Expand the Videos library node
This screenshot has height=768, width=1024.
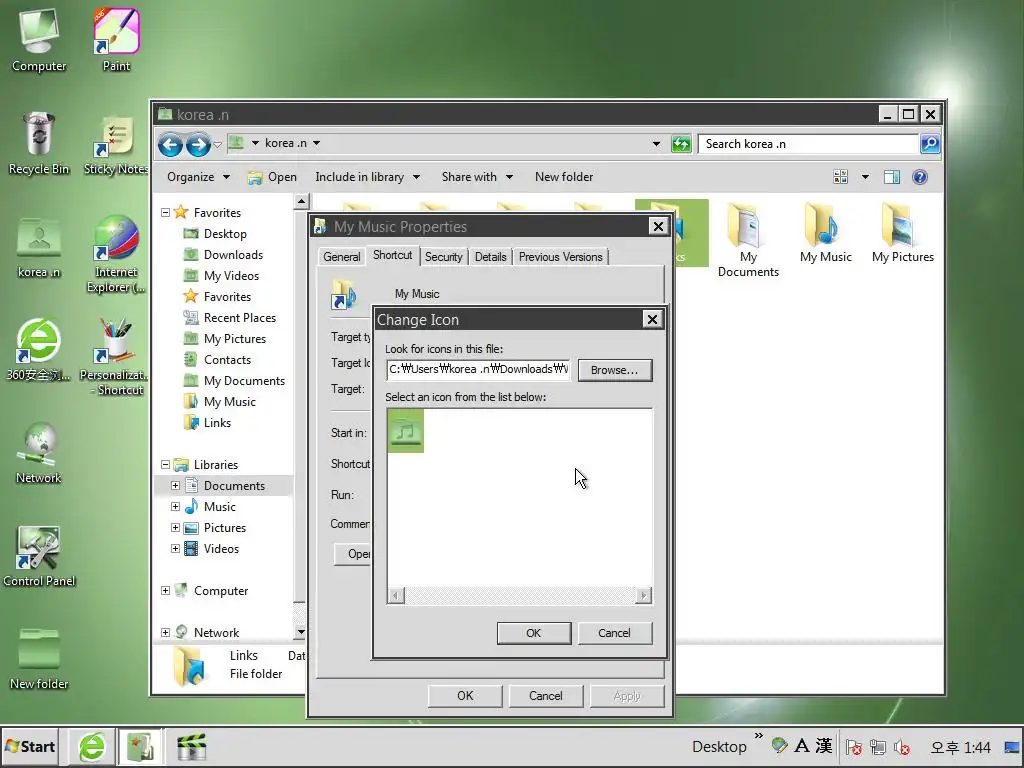176,549
